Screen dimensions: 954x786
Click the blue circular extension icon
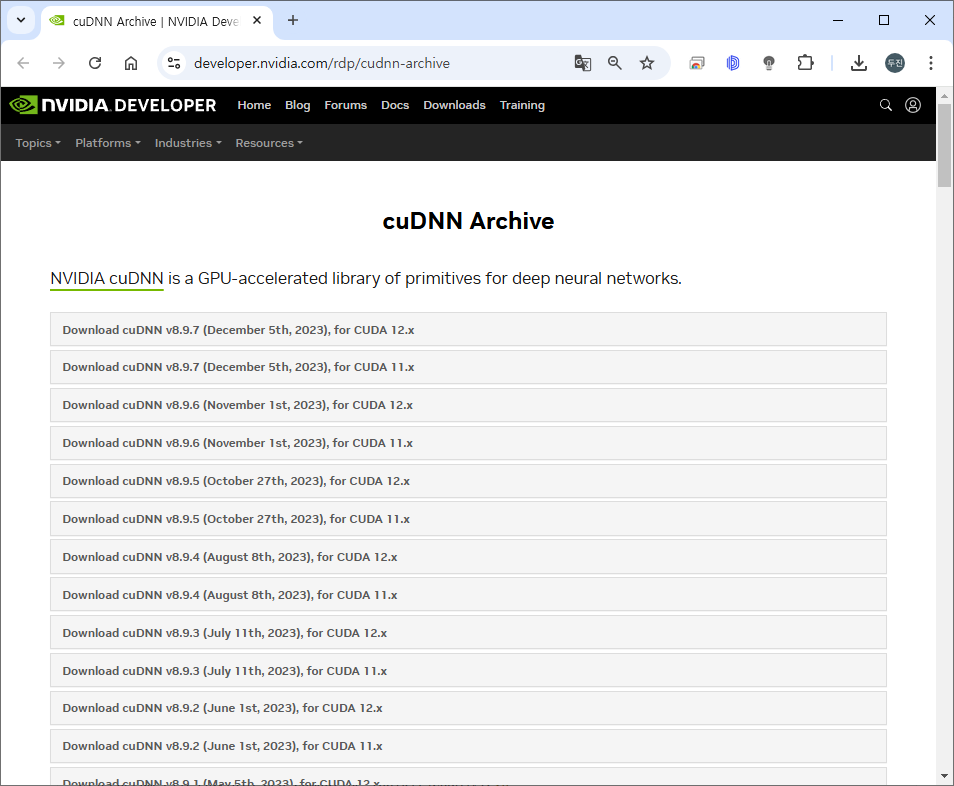(x=733, y=63)
